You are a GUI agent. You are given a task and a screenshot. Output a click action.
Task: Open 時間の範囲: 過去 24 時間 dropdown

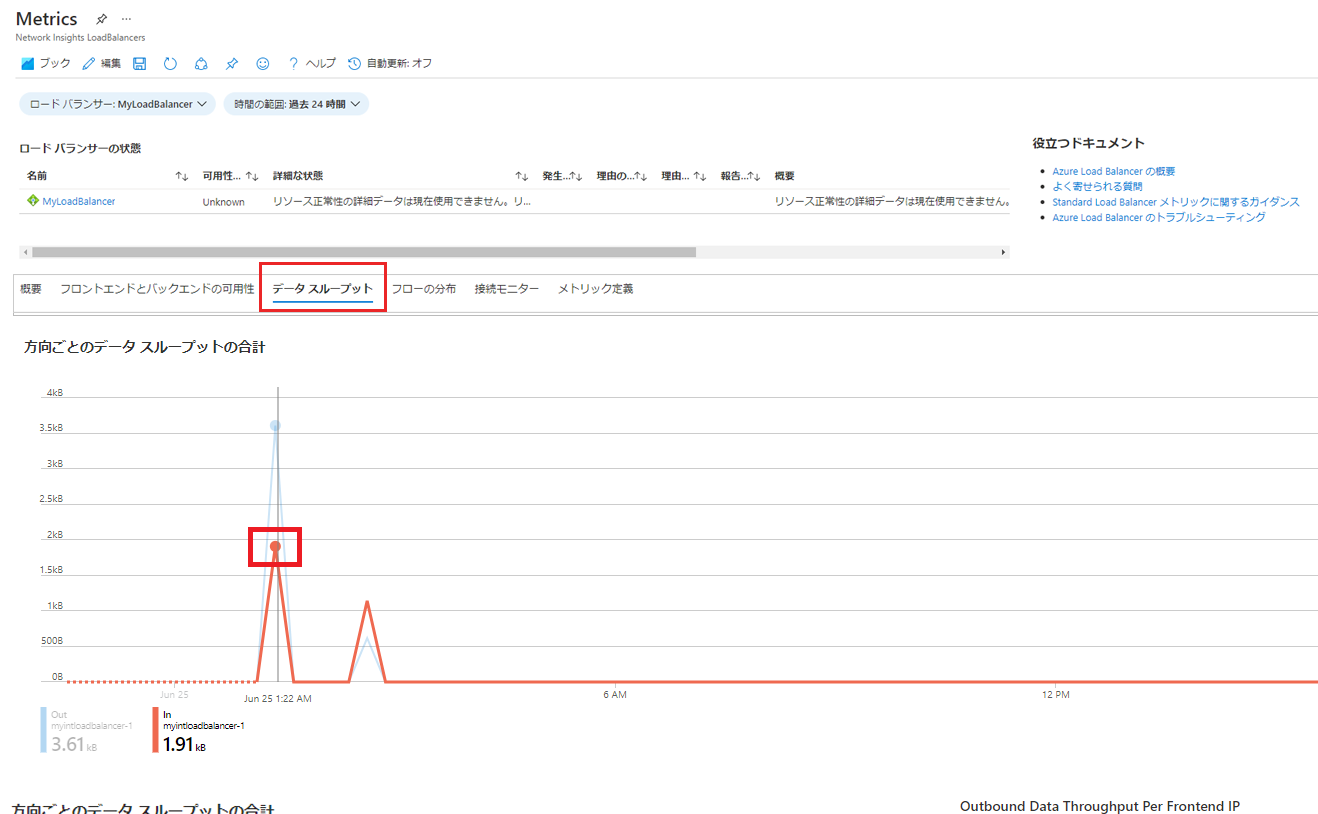point(296,104)
